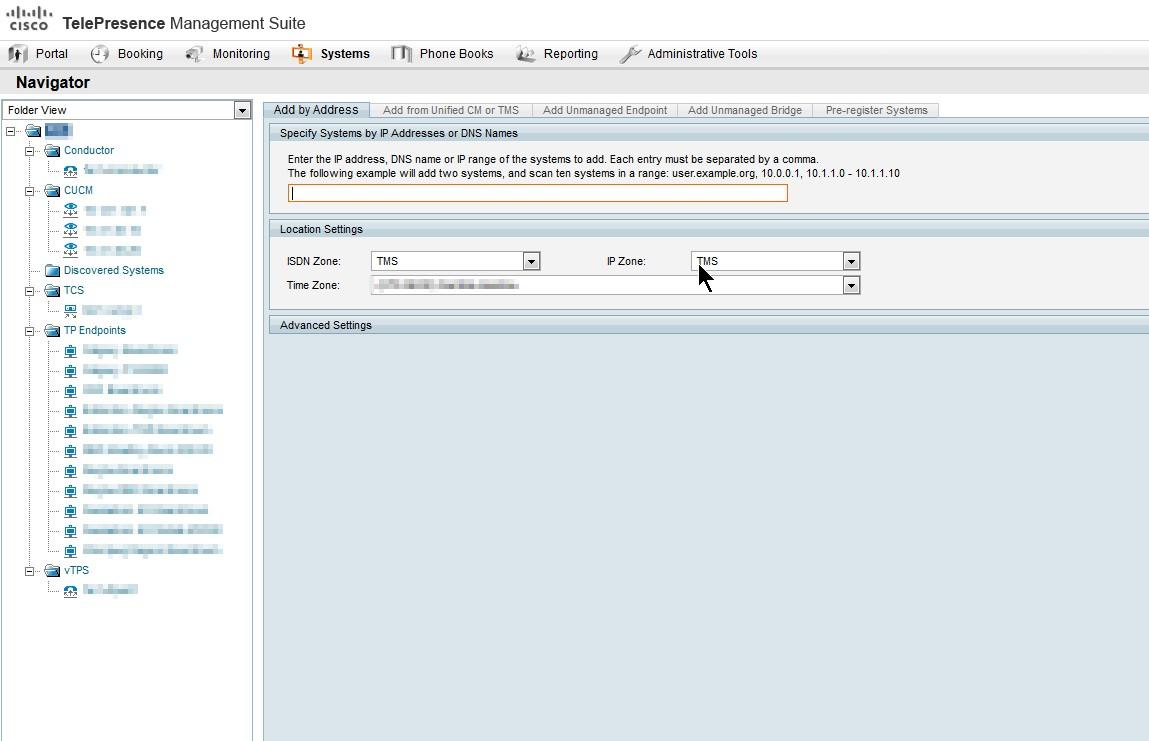
Task: Collapse the TCS folder
Action: coord(29,291)
